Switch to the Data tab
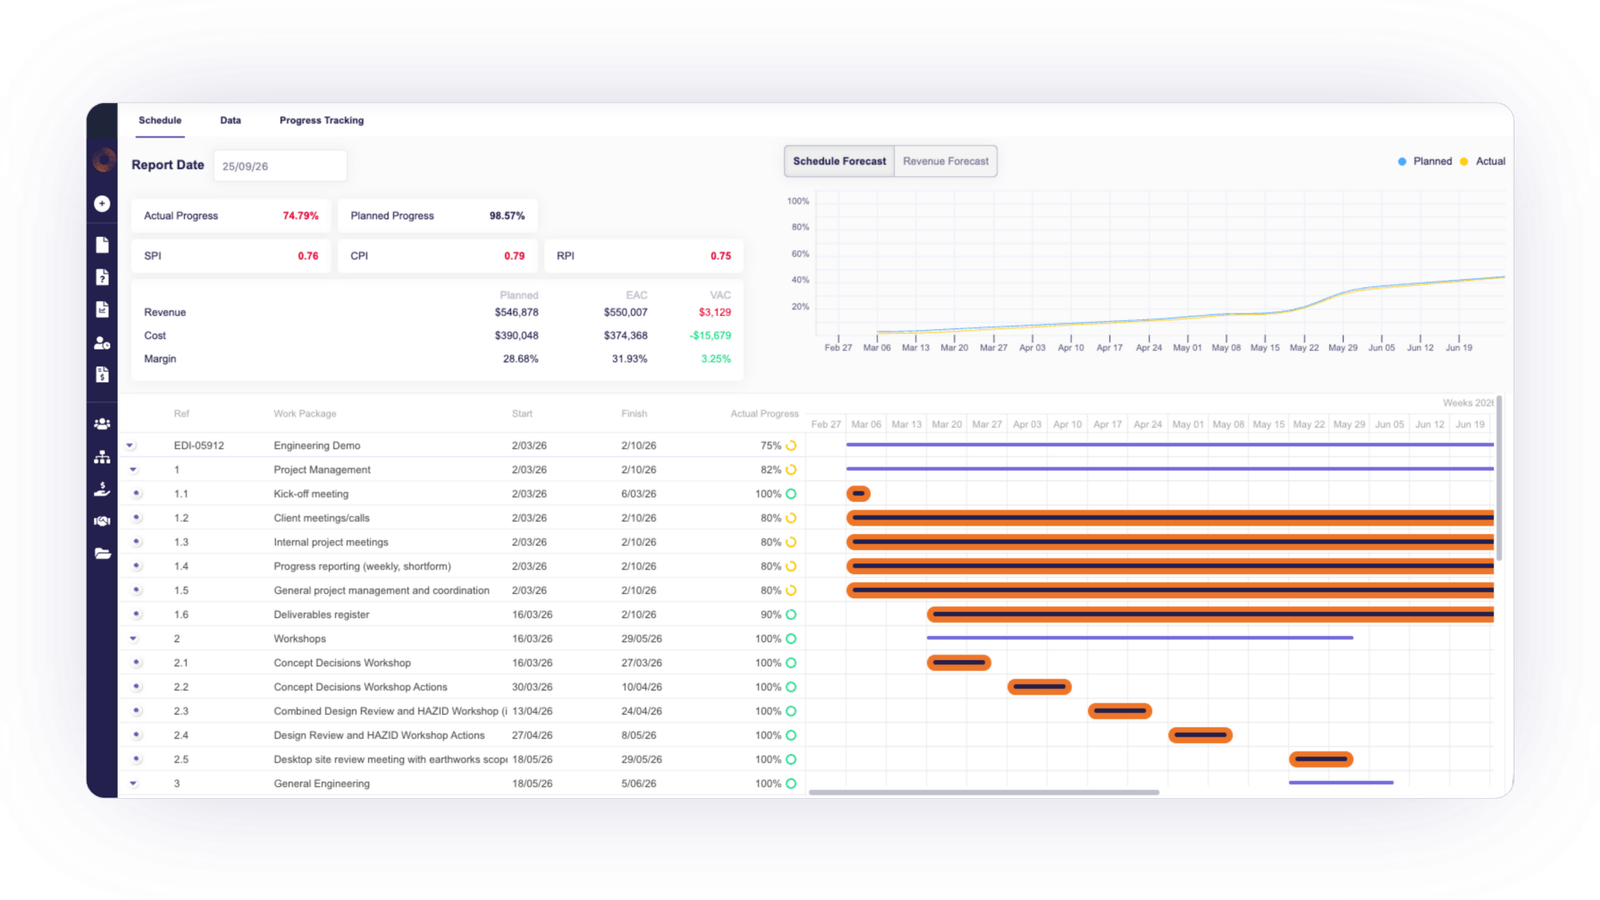The width and height of the screenshot is (1600, 900). (230, 120)
